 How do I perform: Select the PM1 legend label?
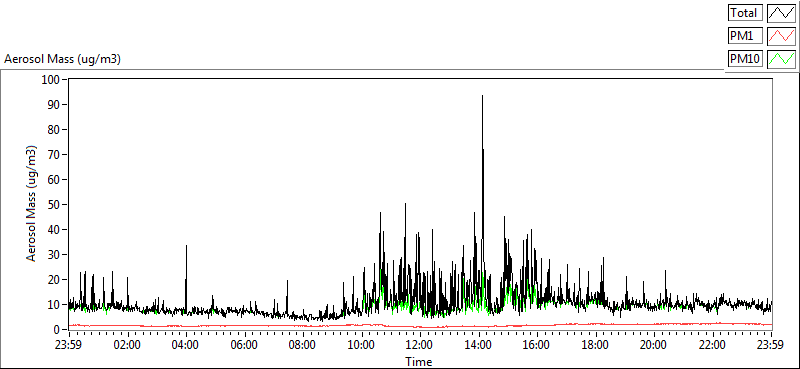(x=745, y=36)
